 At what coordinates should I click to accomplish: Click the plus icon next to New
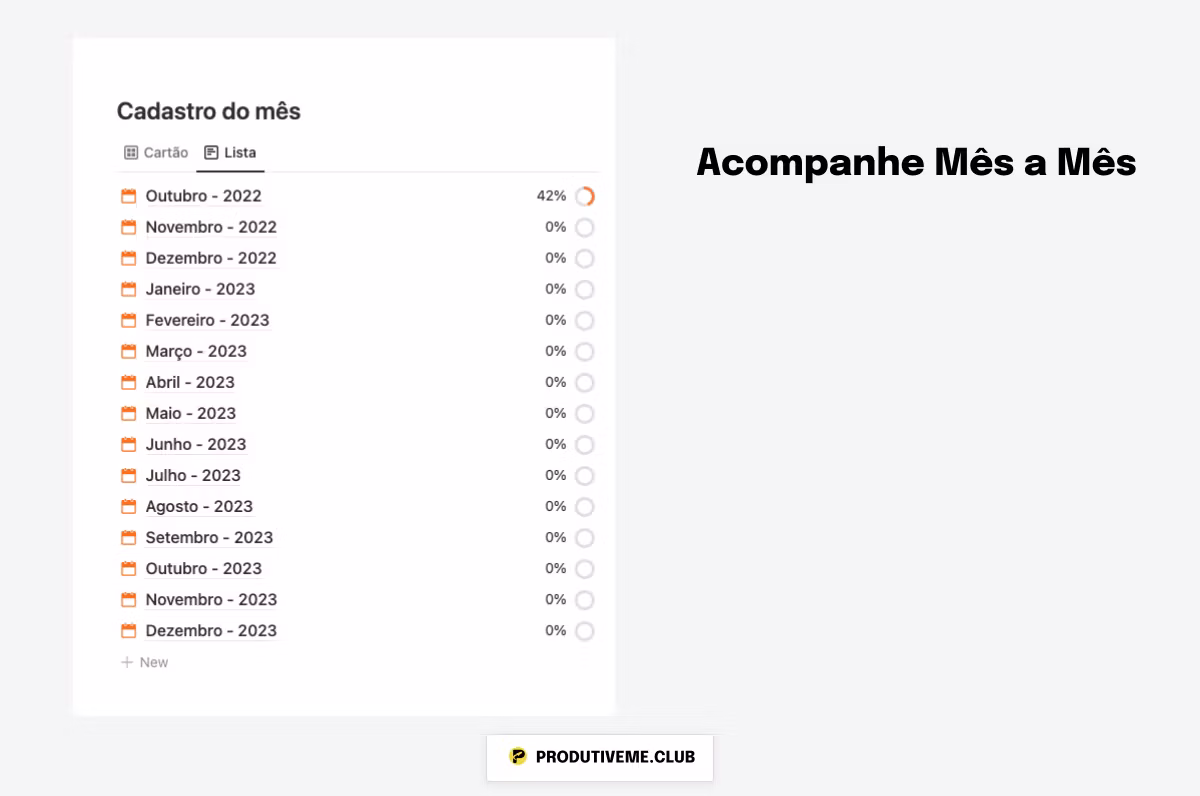(127, 662)
